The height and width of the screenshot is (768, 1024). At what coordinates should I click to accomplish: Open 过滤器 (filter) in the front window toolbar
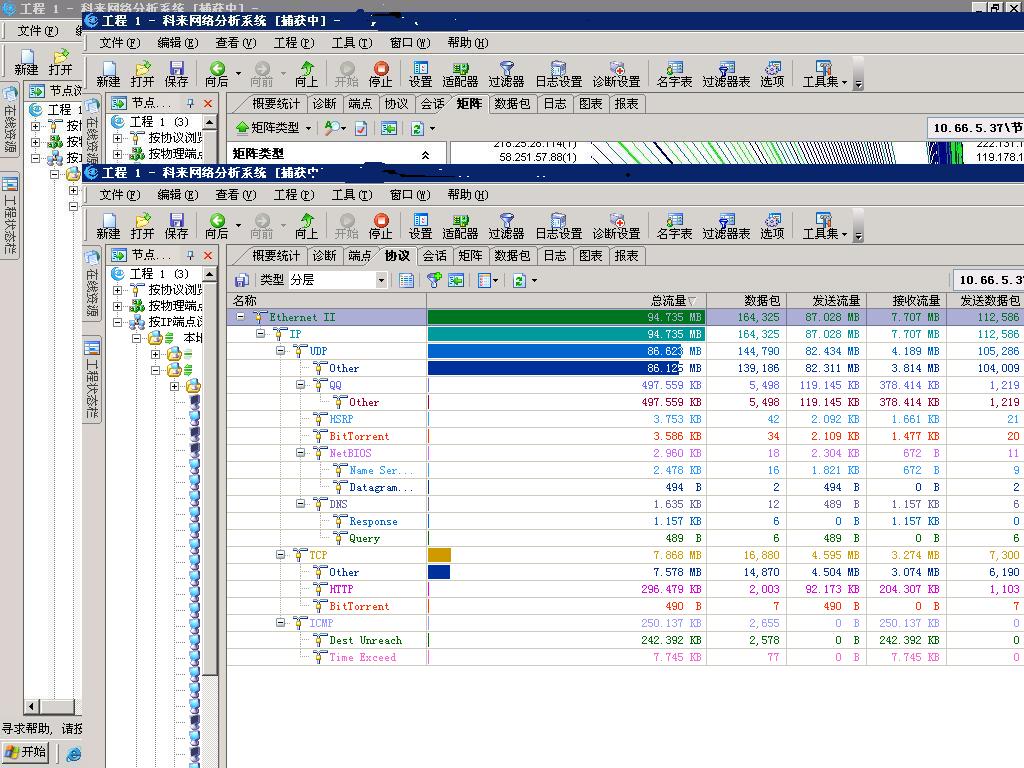coord(506,225)
